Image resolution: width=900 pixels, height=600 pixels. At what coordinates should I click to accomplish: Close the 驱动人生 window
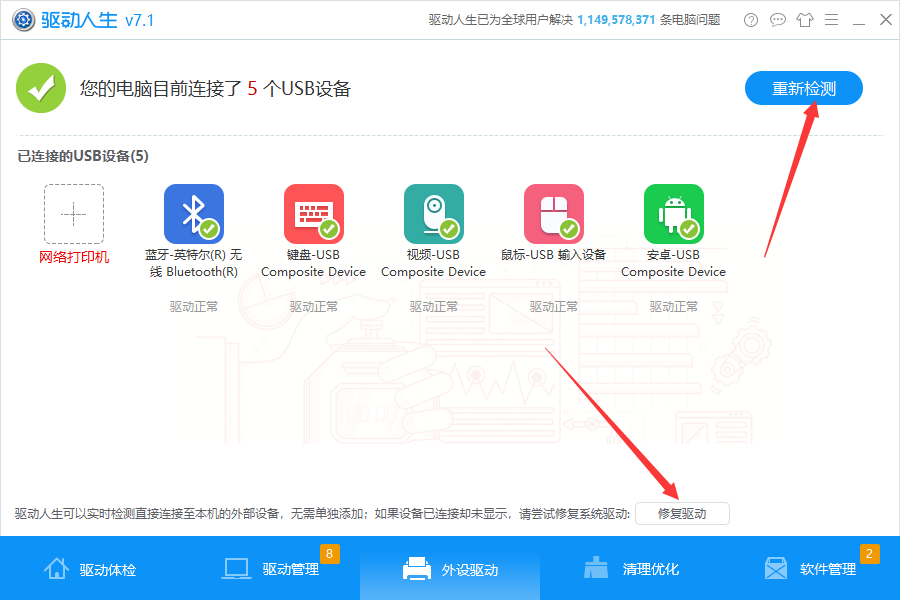click(x=886, y=20)
